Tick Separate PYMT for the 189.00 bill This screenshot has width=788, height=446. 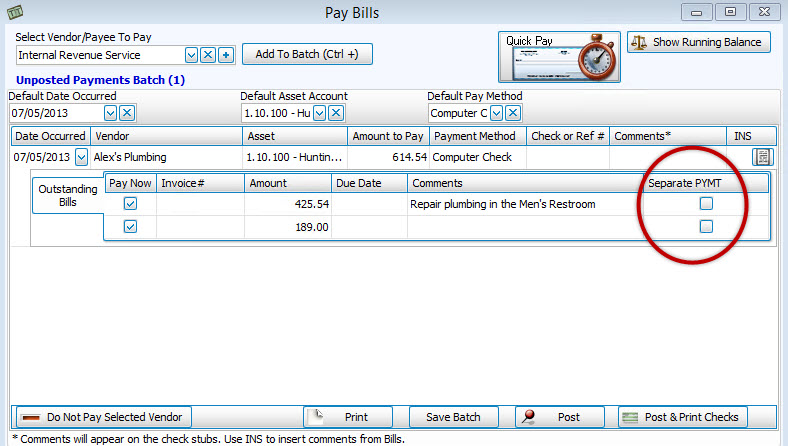[706, 227]
